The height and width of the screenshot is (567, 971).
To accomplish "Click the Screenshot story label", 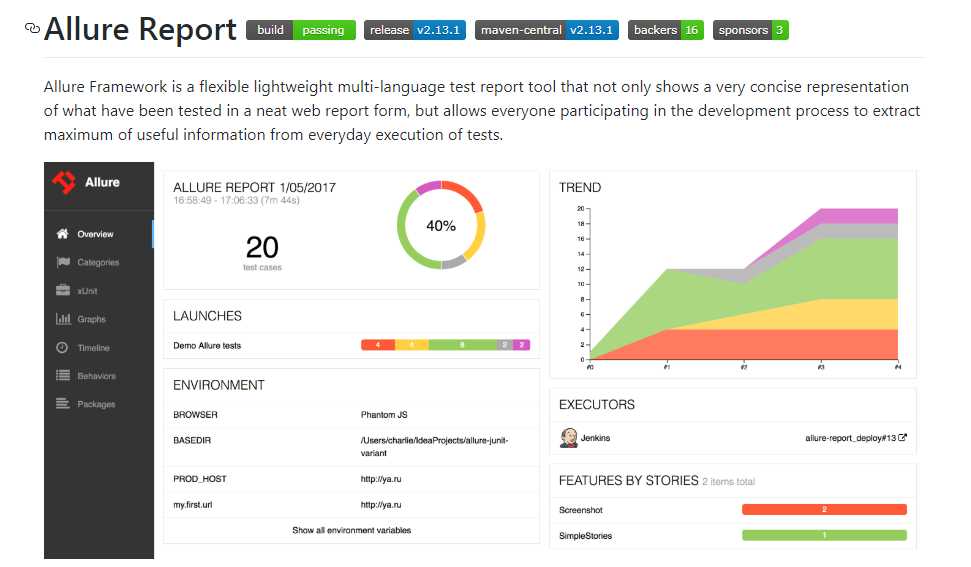I will tap(581, 510).
